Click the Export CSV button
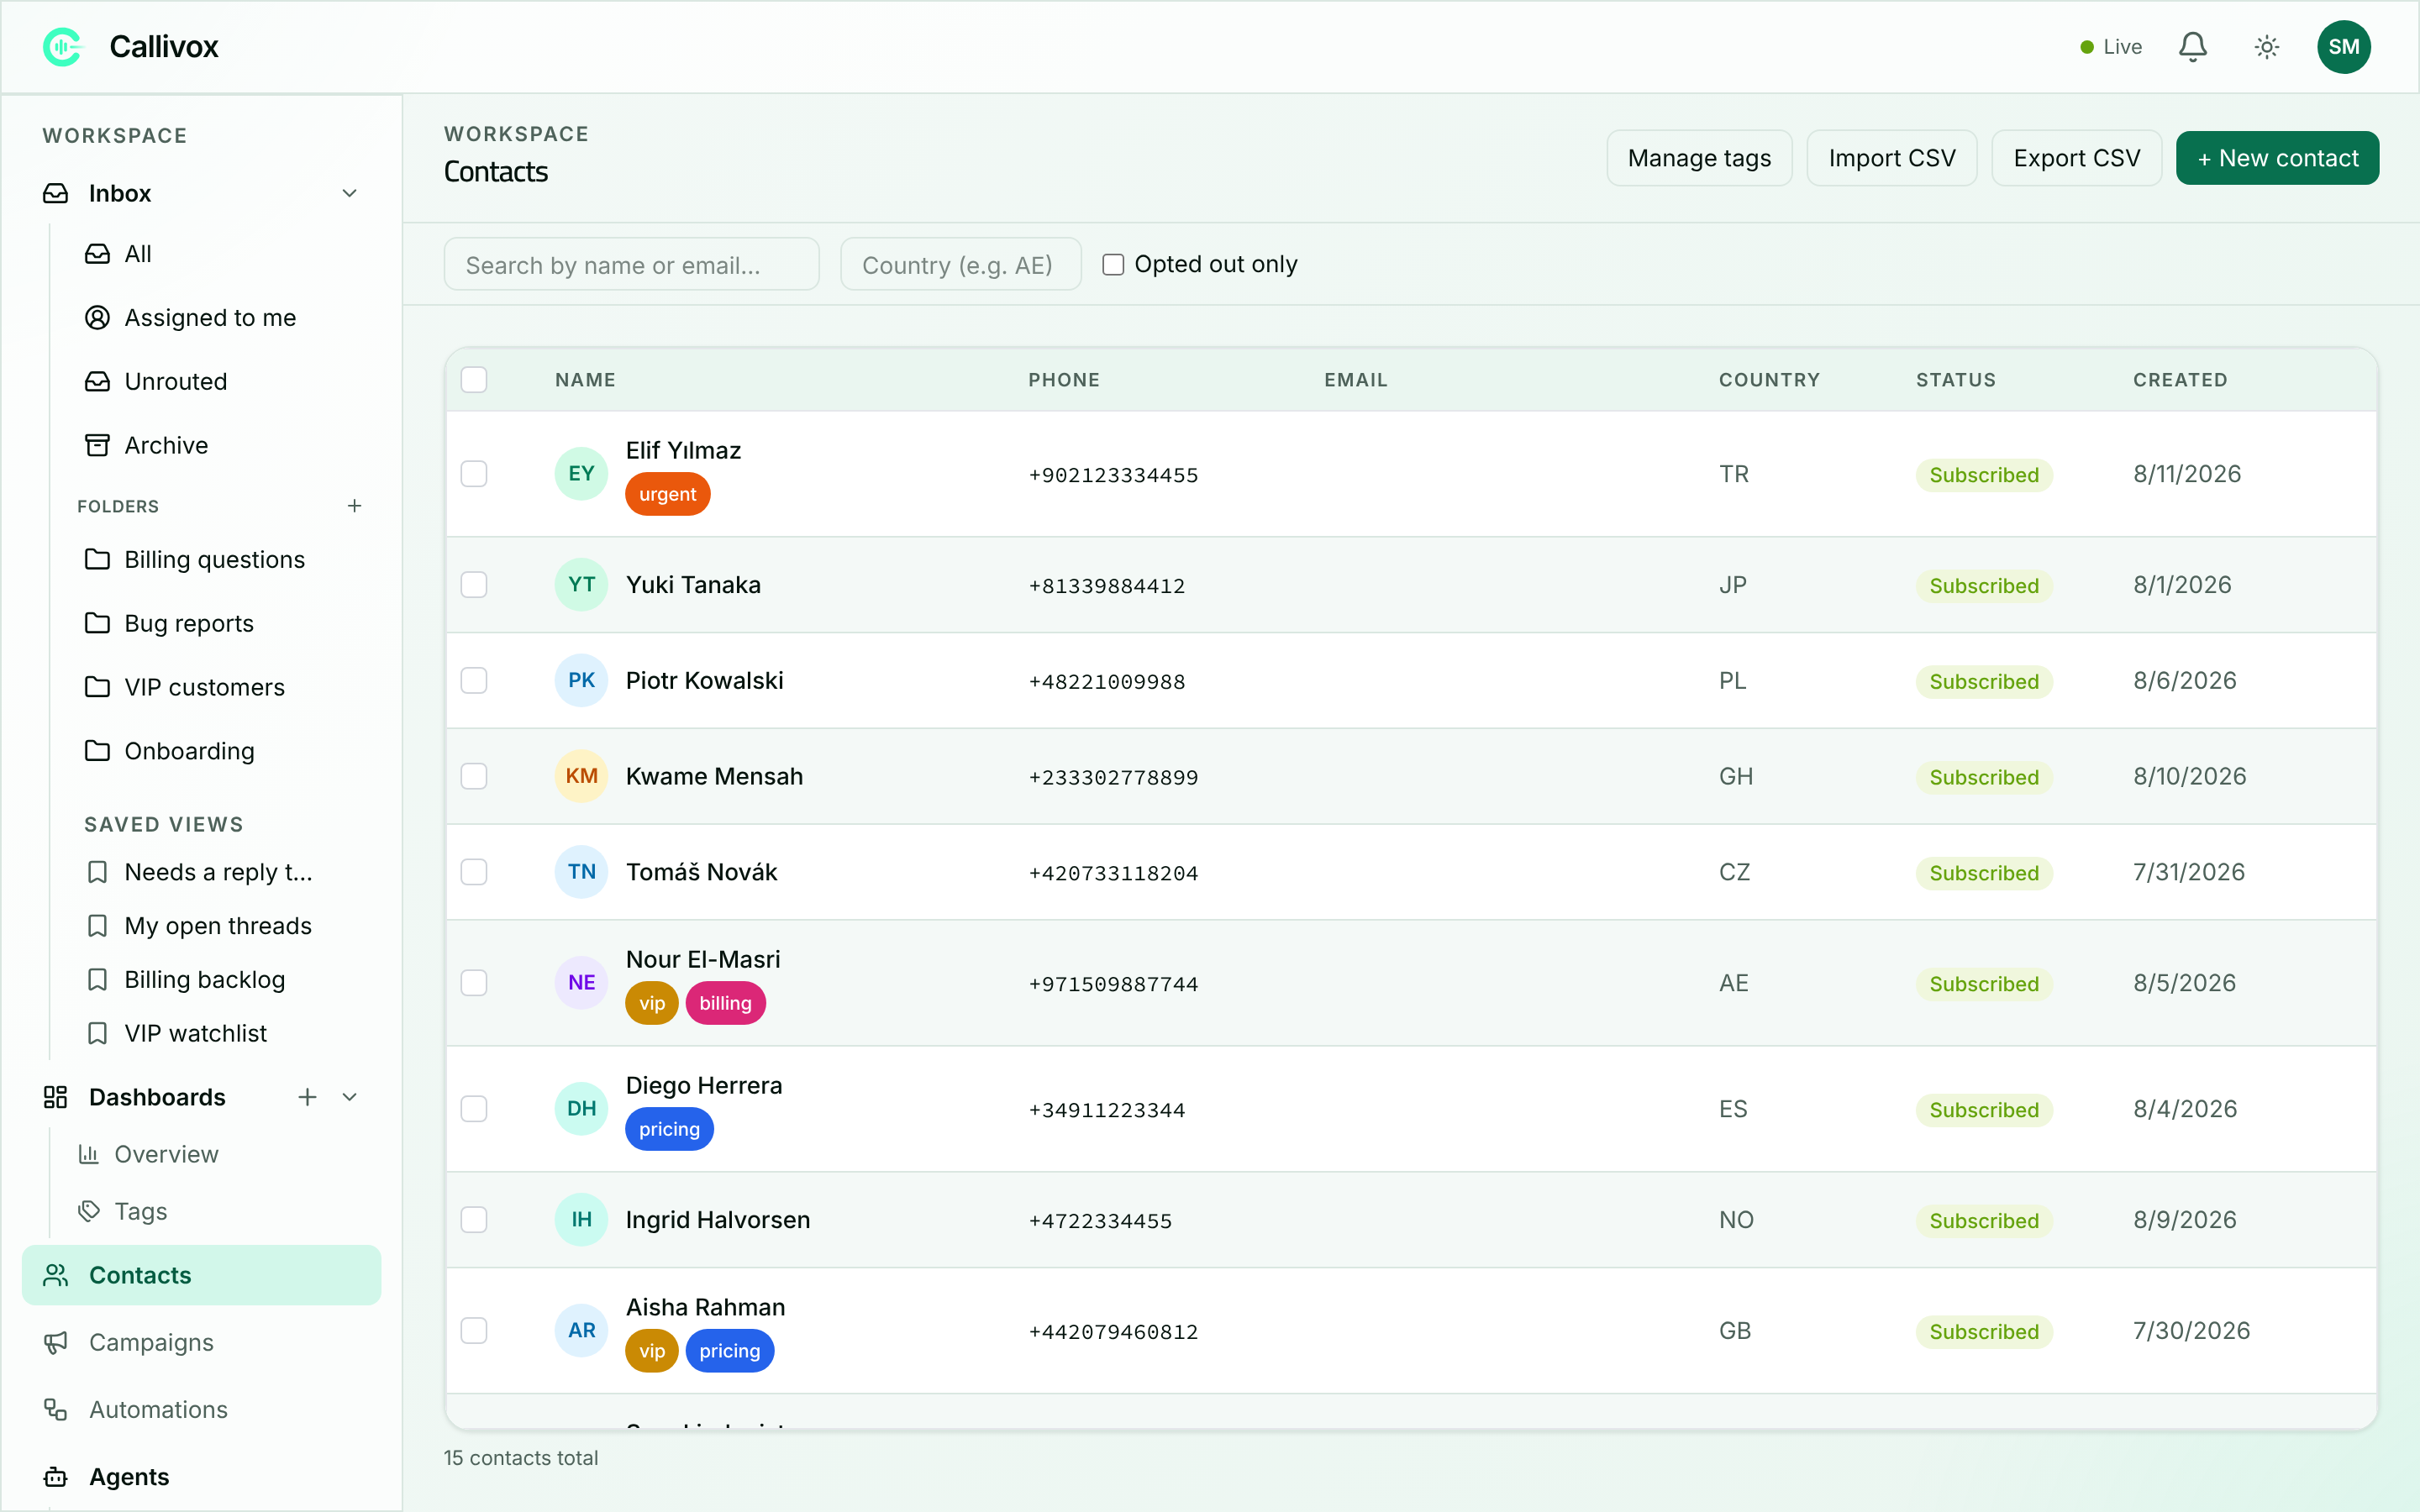Viewport: 2420px width, 1512px height. click(2076, 158)
